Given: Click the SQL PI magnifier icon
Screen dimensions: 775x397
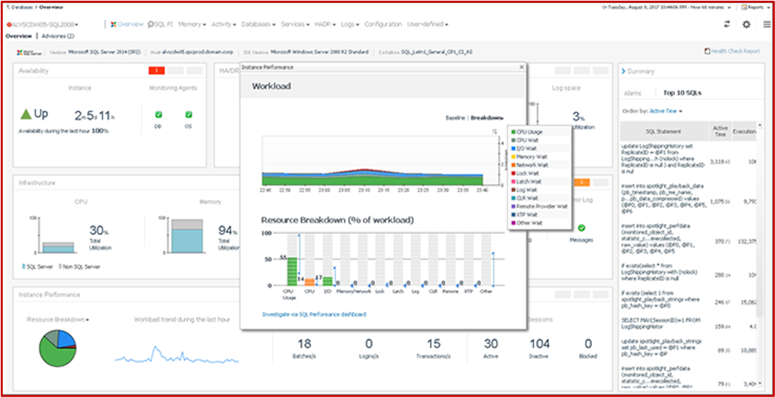Looking at the screenshot, I should [x=151, y=24].
